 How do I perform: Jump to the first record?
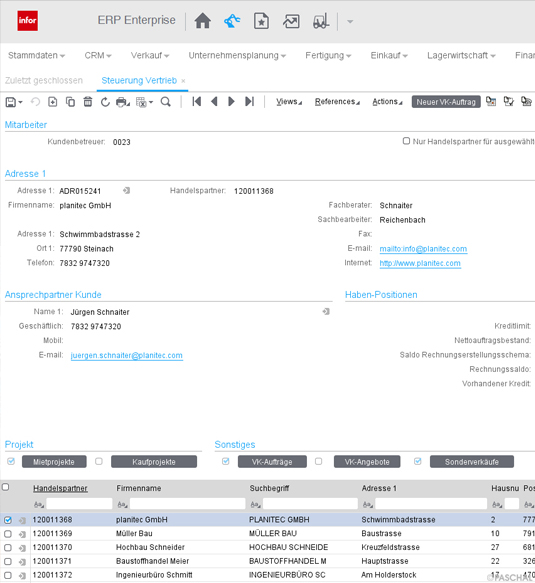(197, 102)
